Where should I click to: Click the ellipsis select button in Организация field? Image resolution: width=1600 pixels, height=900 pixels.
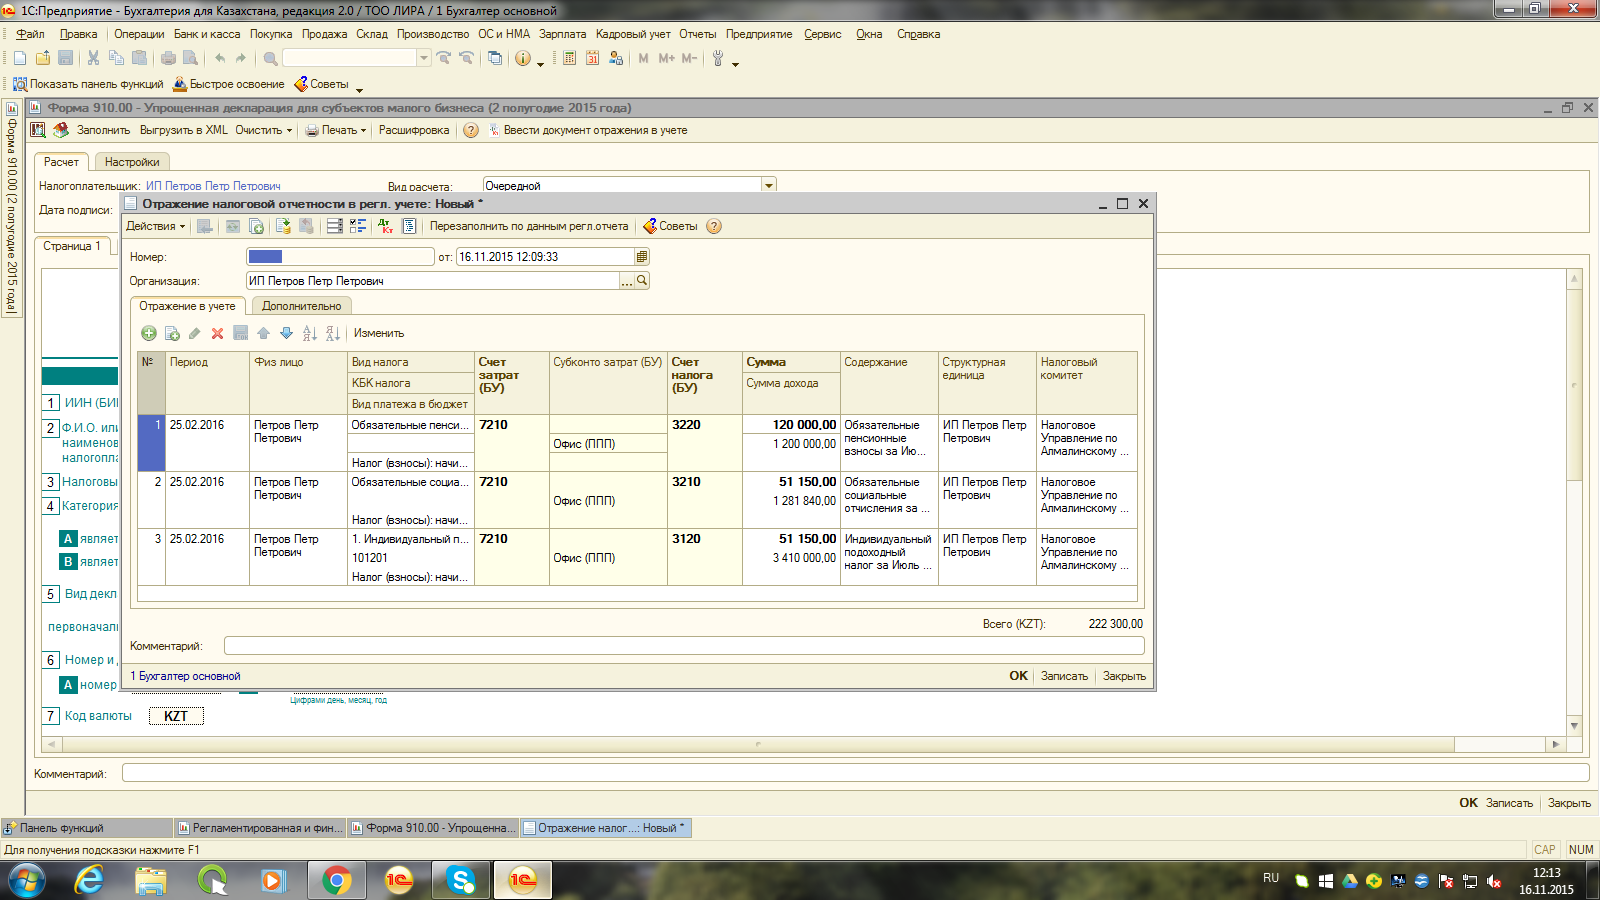(x=627, y=281)
